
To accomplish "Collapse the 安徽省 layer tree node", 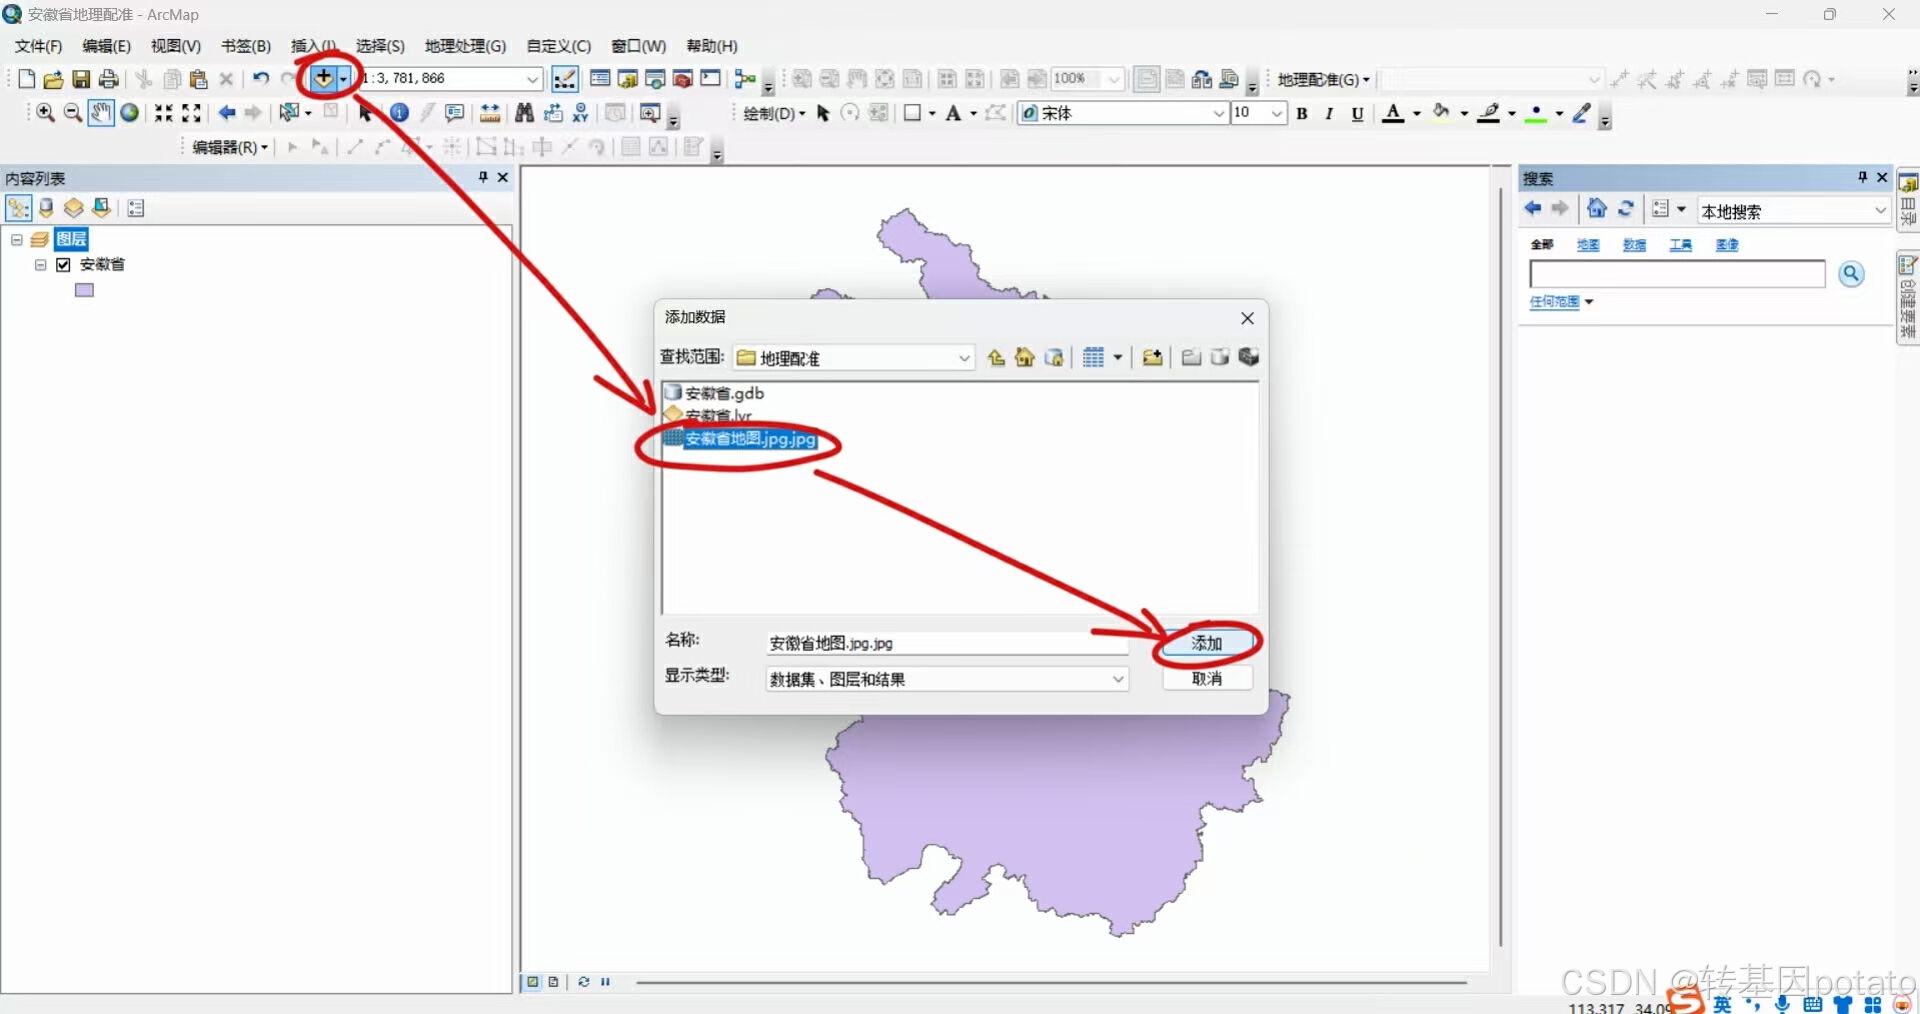I will [41, 265].
